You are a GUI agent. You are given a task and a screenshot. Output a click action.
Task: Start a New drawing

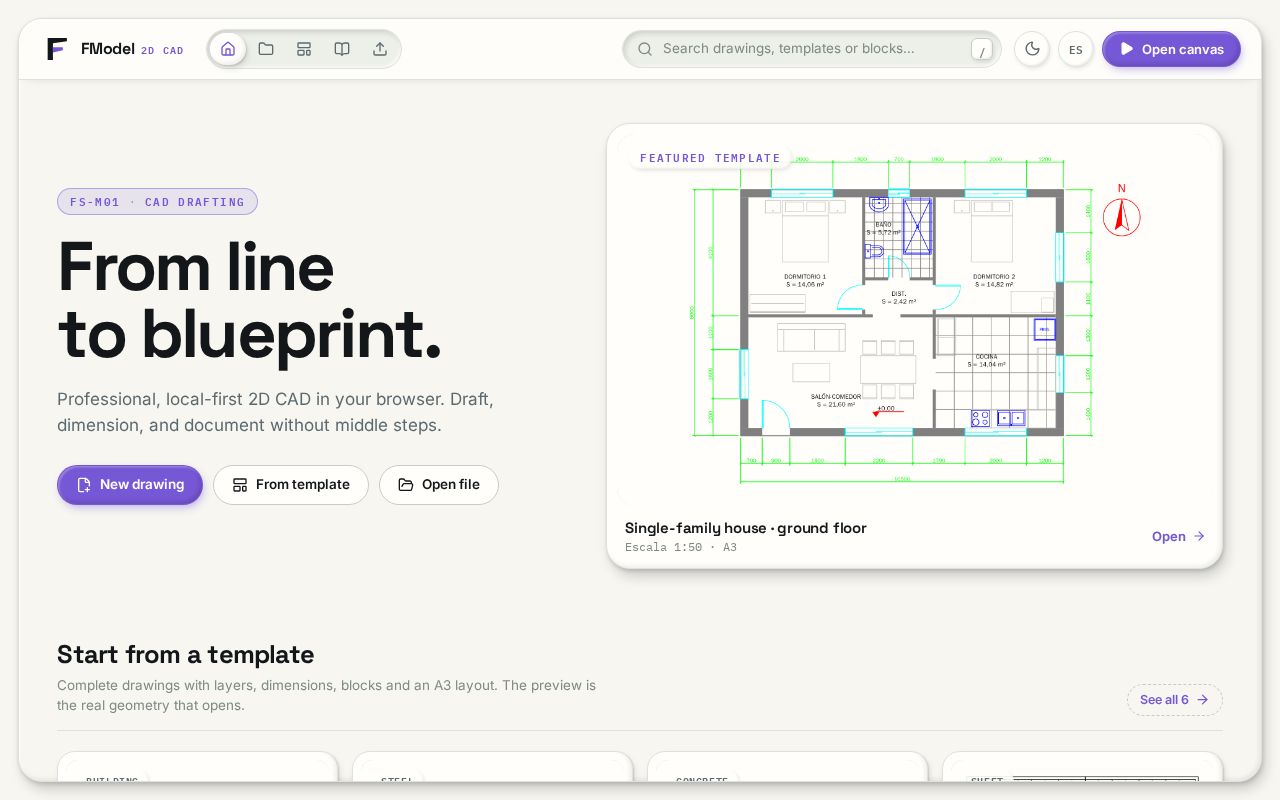(x=130, y=485)
